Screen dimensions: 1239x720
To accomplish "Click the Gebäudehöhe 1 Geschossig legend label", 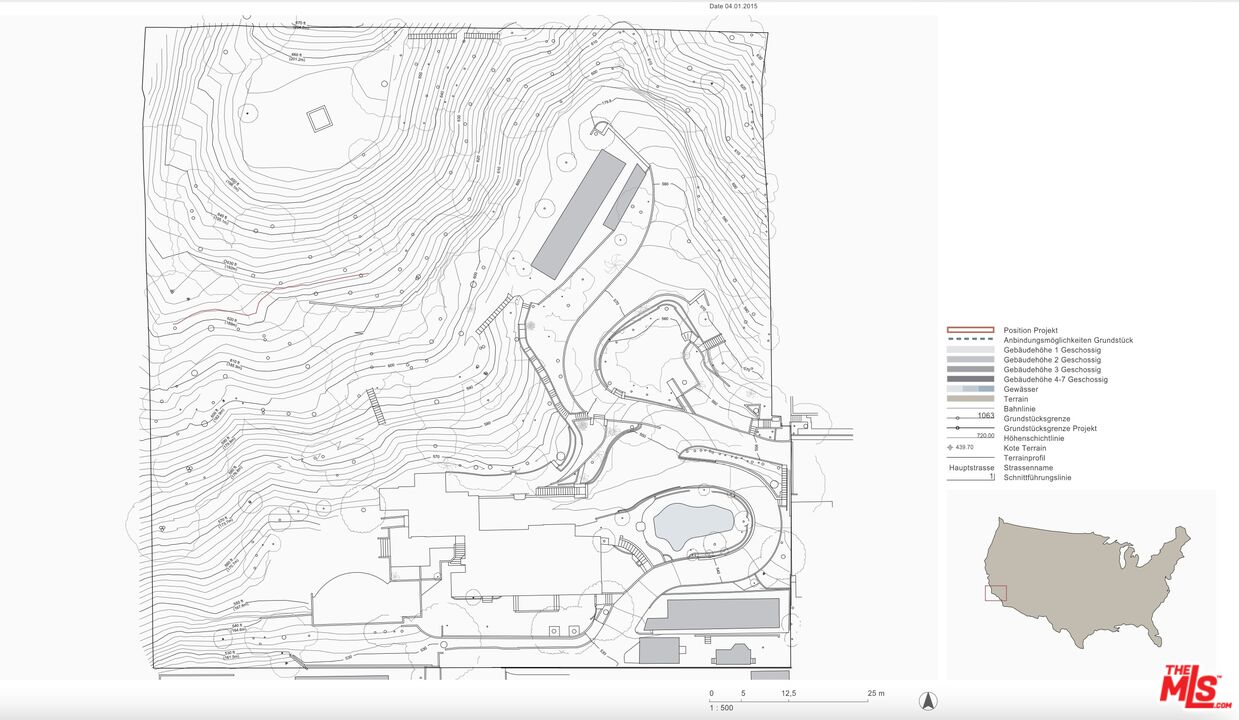I will (x=1052, y=350).
